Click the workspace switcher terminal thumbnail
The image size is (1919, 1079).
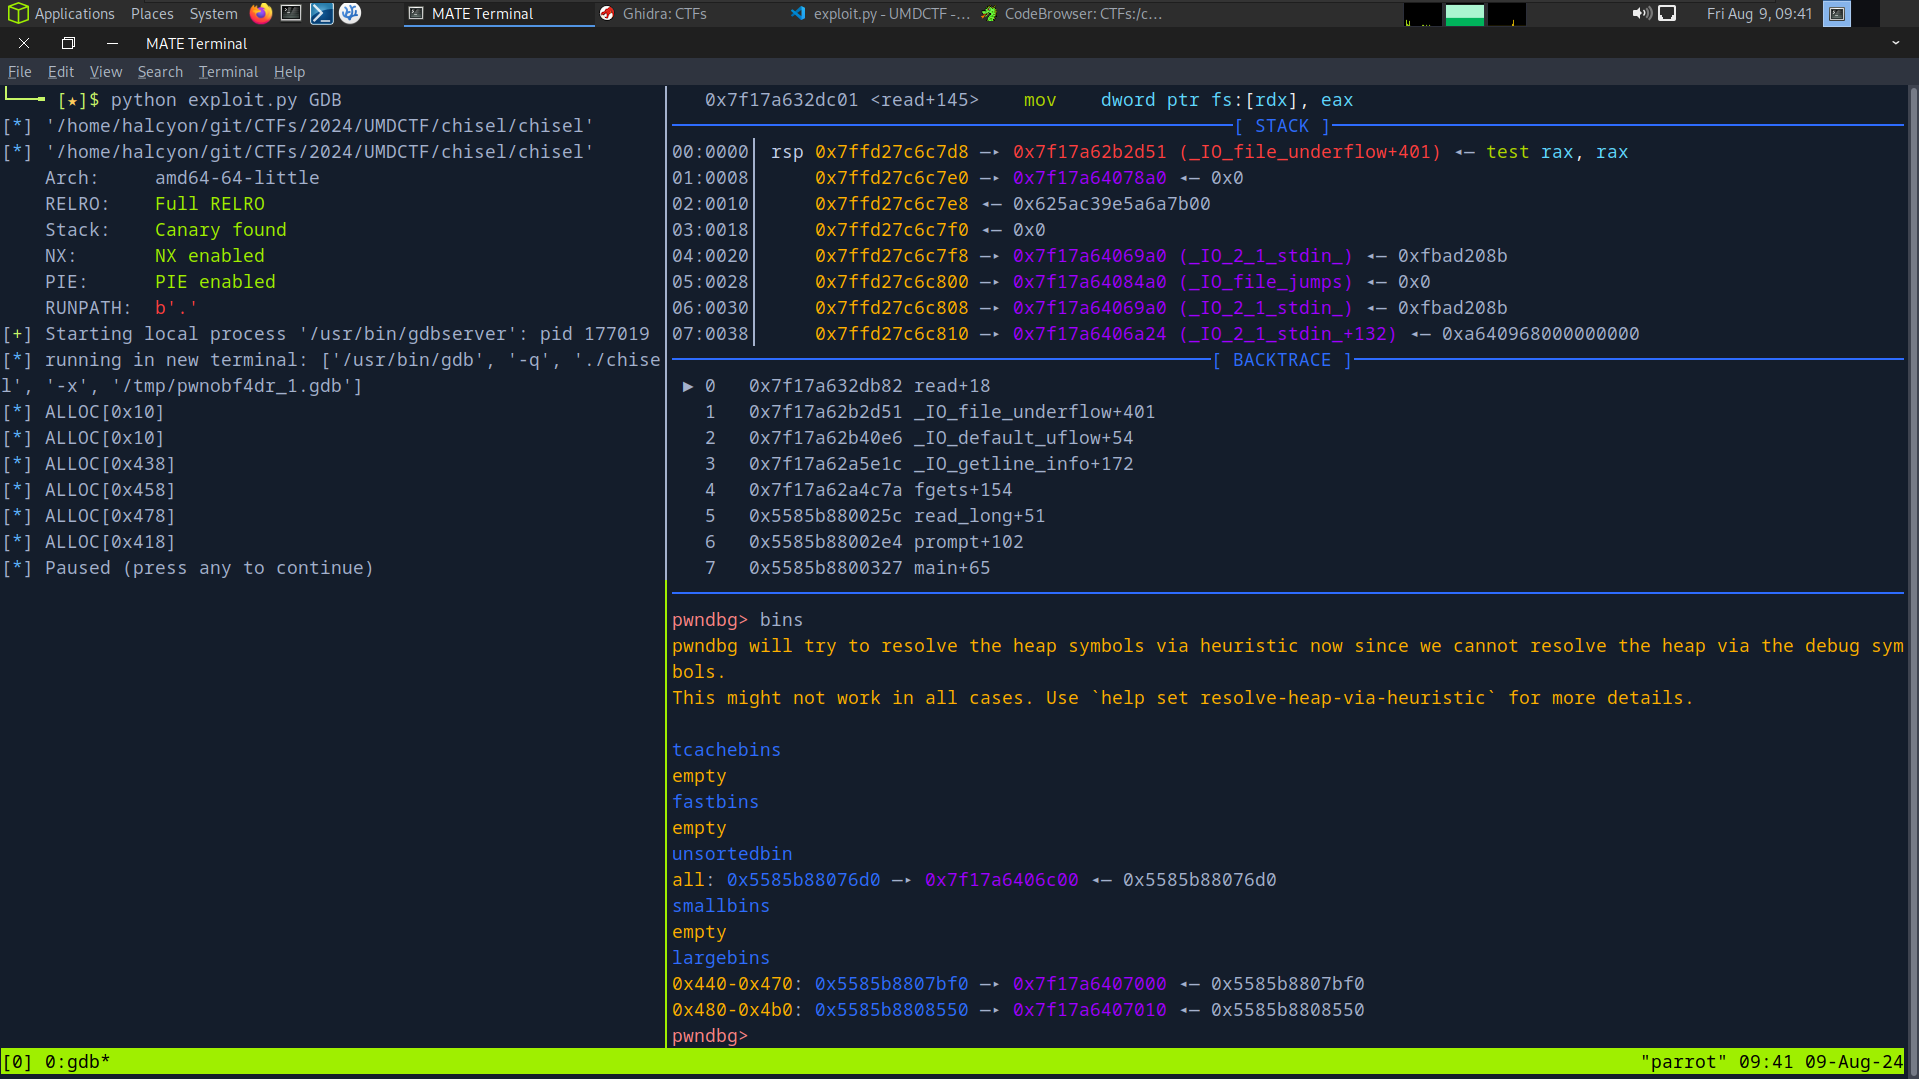1837,14
